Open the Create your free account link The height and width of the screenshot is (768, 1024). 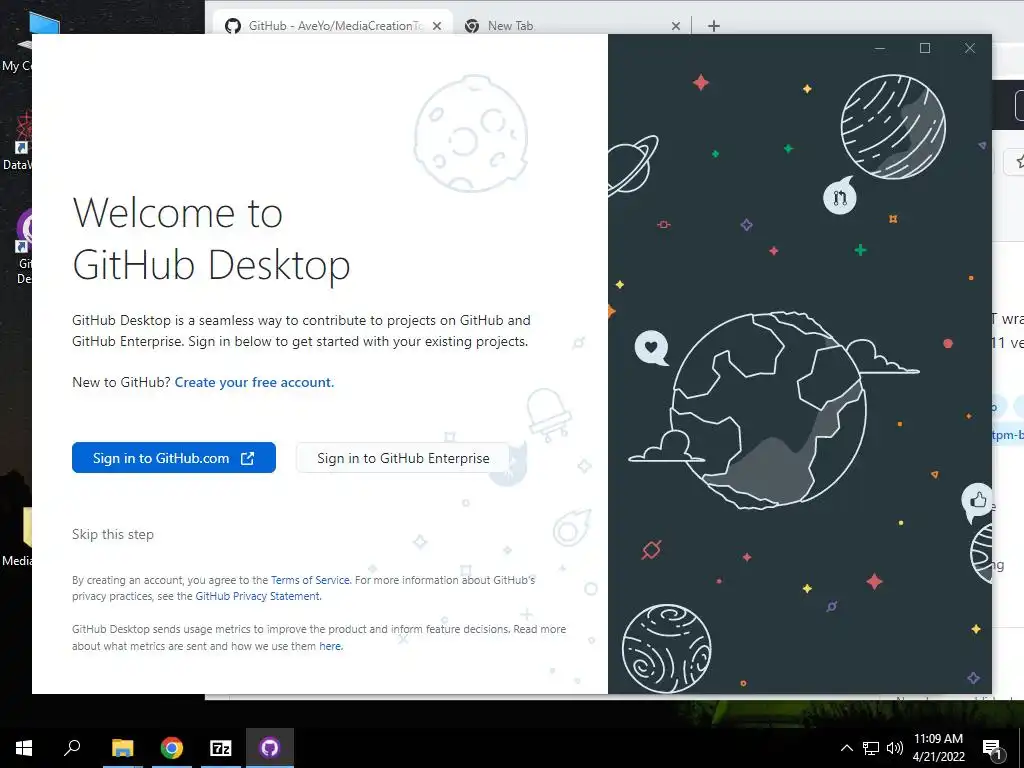click(x=254, y=382)
